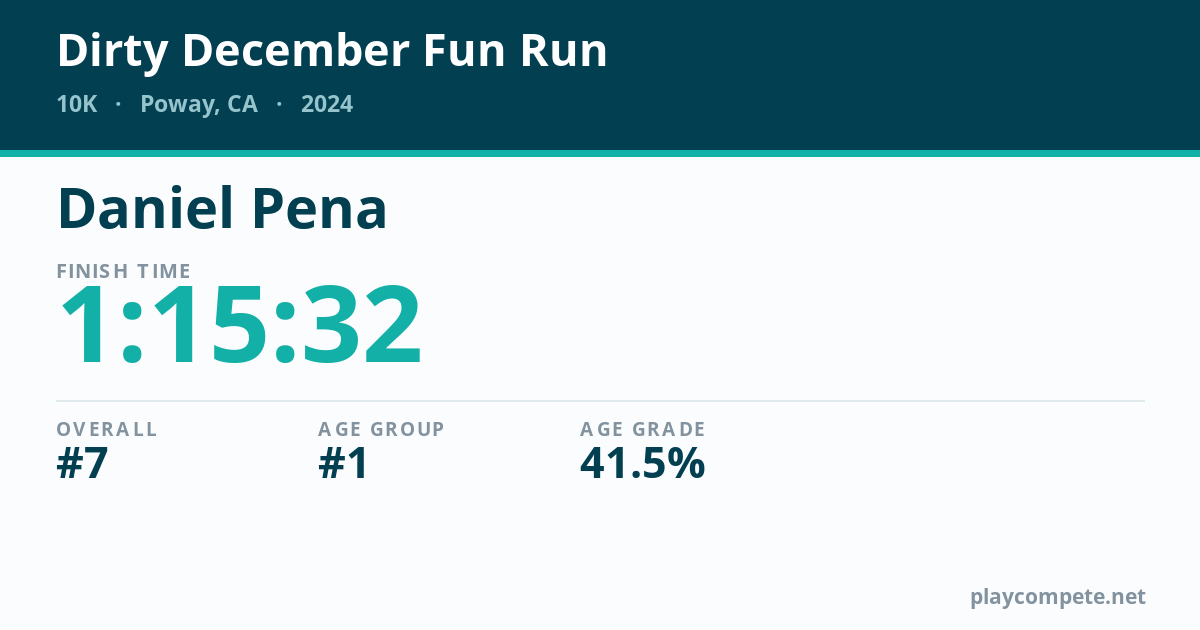The width and height of the screenshot is (1200, 630).
Task: Click the Dirty December Fun Run title
Action: tap(332, 51)
